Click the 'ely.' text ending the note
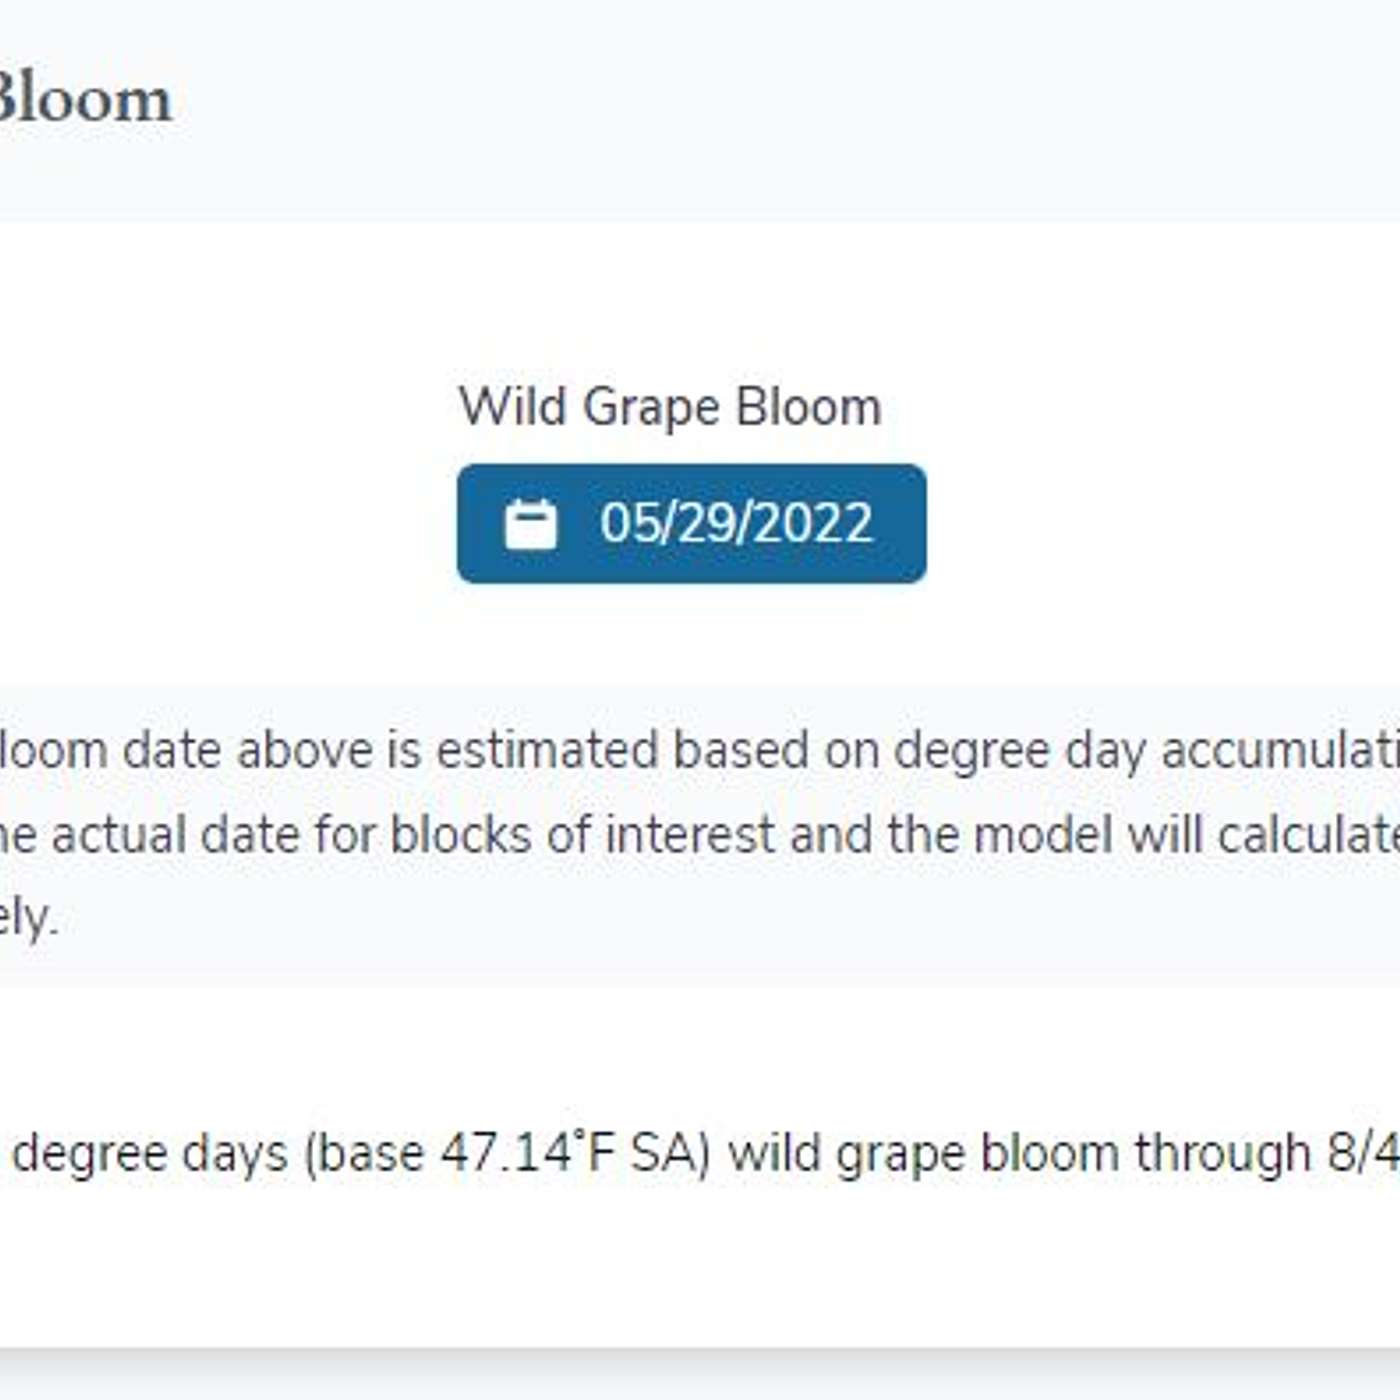Viewport: 1400px width, 1400px height. tap(27, 917)
